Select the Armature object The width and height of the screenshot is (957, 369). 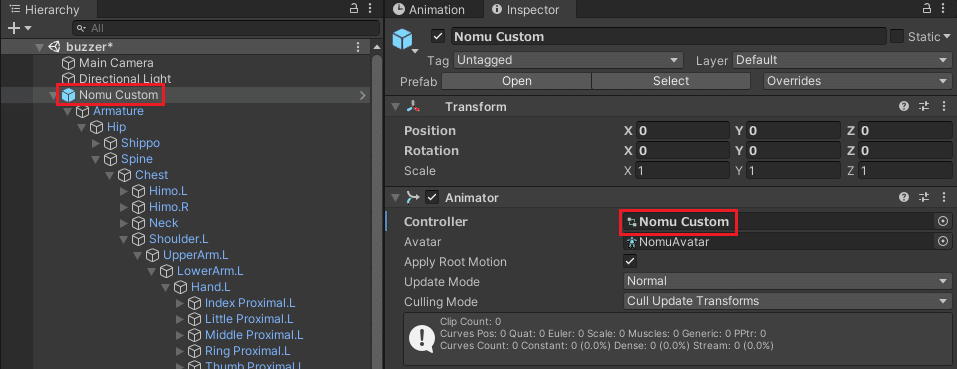coord(118,111)
